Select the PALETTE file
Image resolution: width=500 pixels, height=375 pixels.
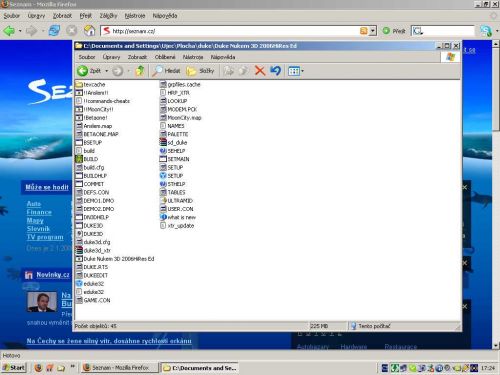click(x=174, y=134)
